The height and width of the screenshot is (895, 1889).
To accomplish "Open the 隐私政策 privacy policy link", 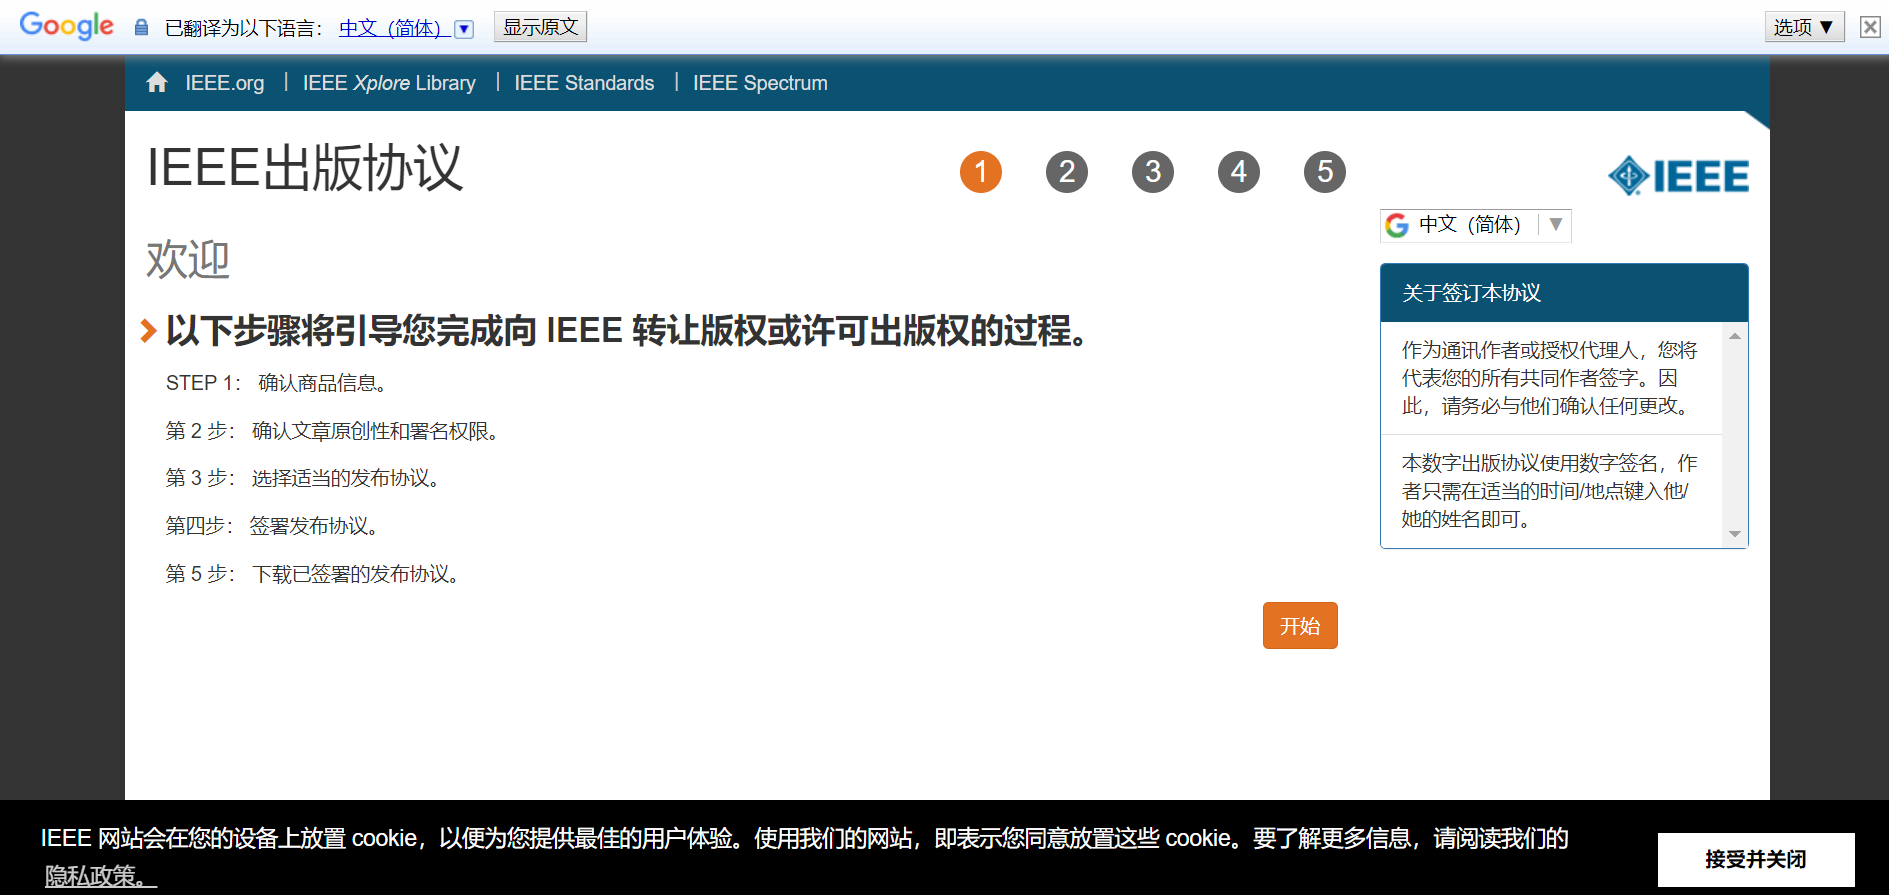I will [100, 876].
